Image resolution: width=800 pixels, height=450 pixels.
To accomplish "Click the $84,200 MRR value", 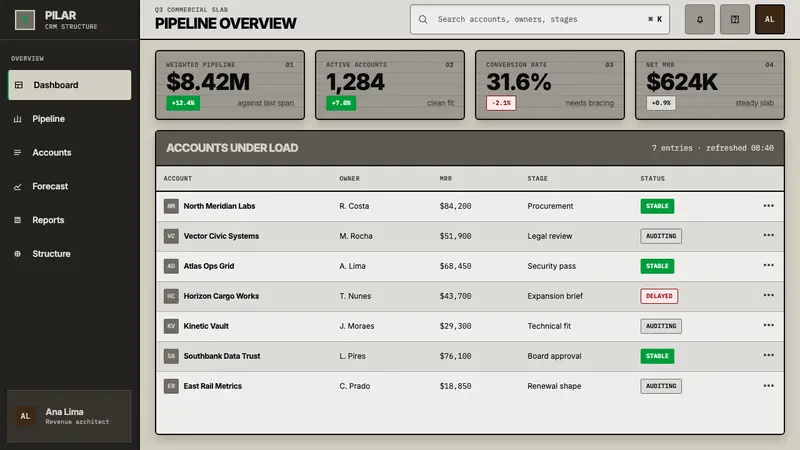I will pos(455,206).
